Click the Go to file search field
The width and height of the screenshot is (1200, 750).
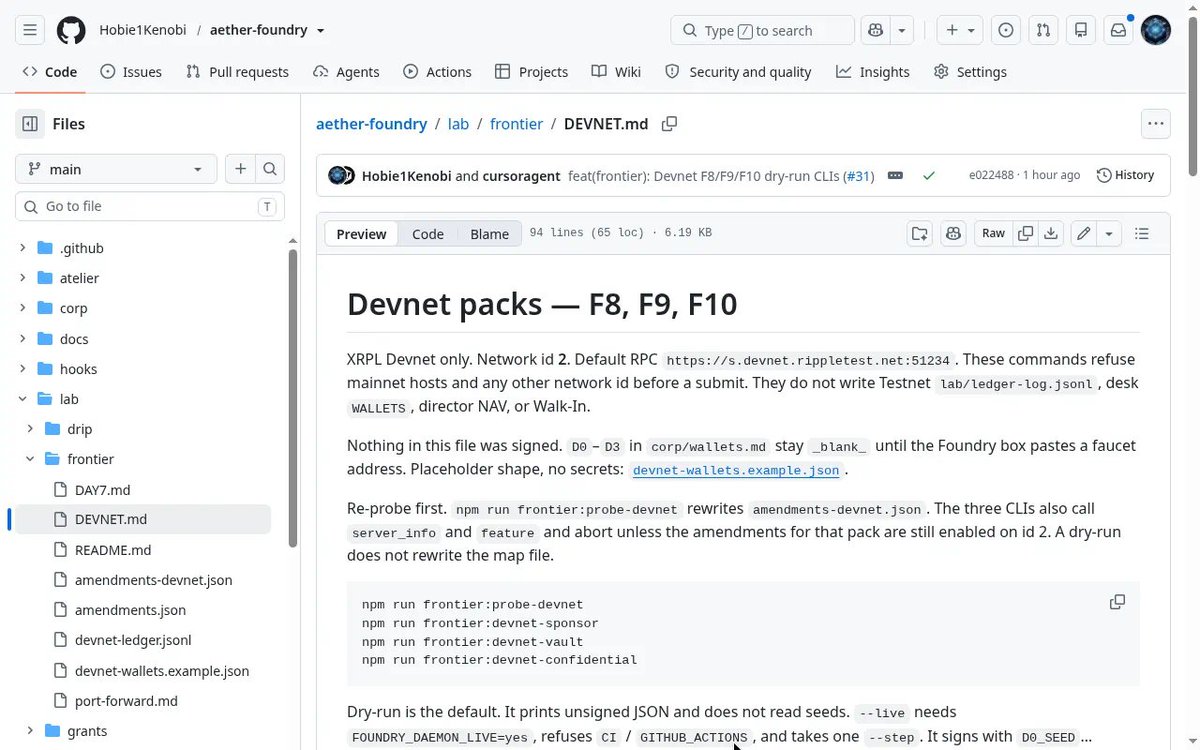pos(150,207)
